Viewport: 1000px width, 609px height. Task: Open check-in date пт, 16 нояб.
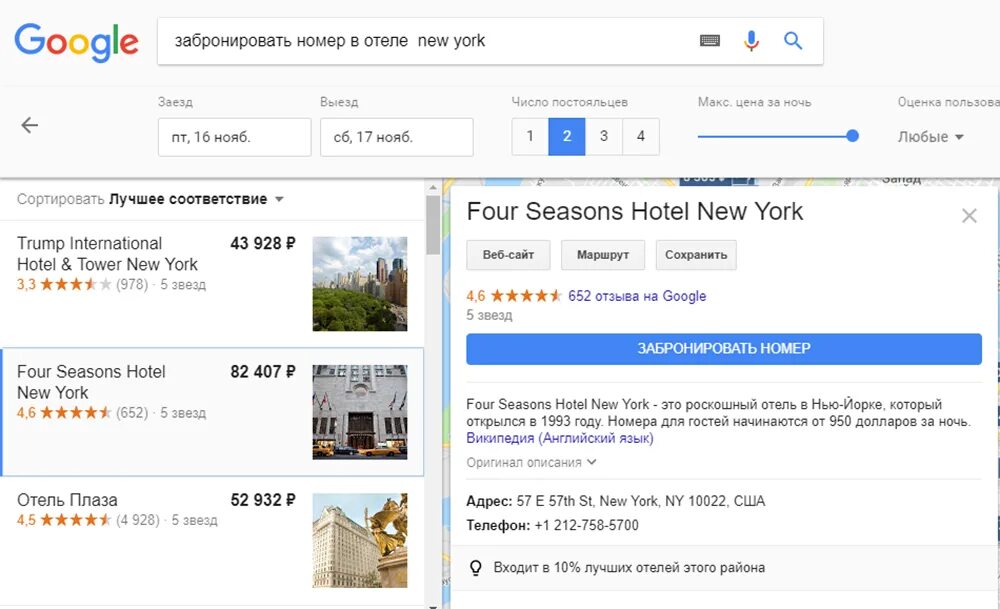(234, 137)
